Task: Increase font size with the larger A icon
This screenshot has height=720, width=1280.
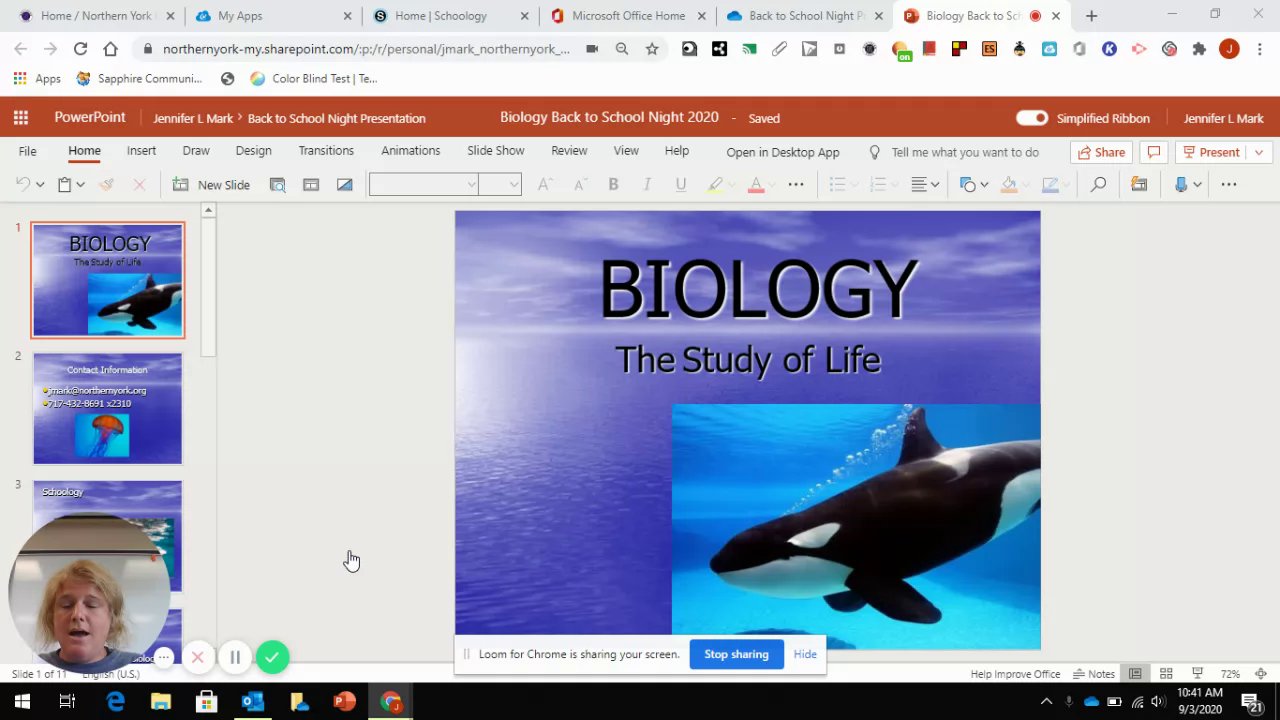Action: tap(545, 184)
